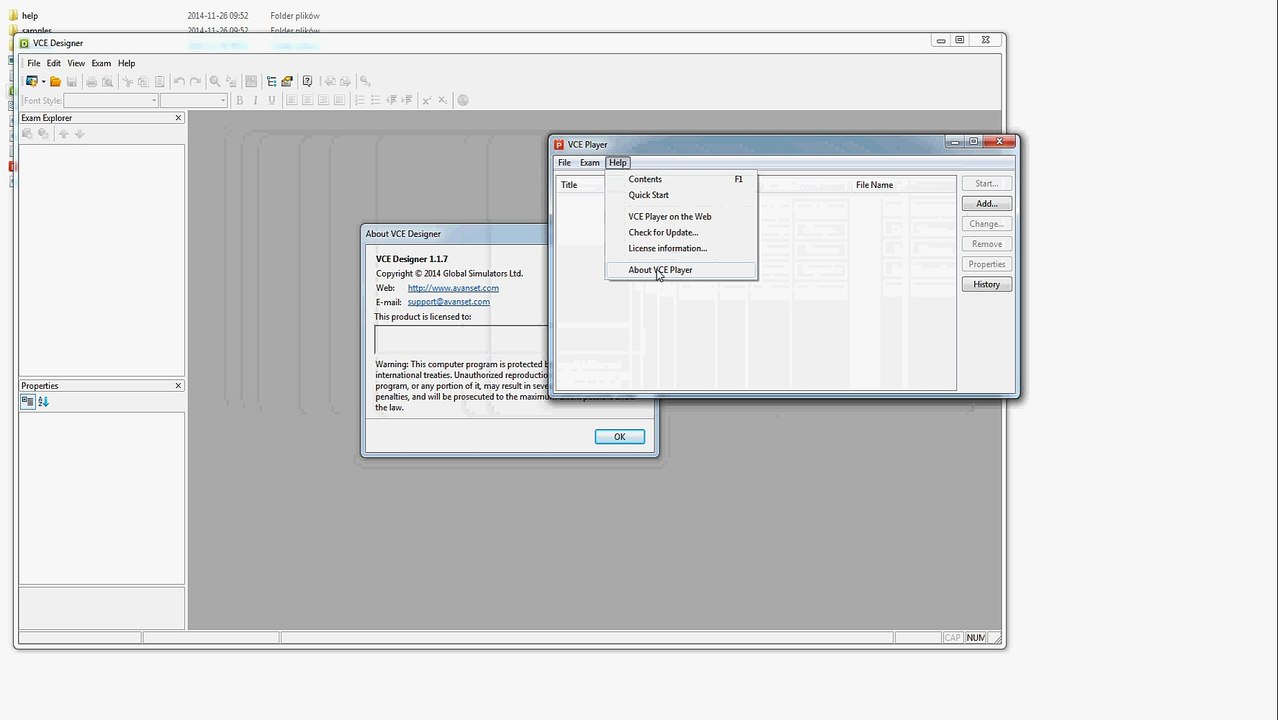Screen dimensions: 1278x720
Task: Open Edit menu in VCE Designer
Action: pyautogui.click(x=54, y=63)
